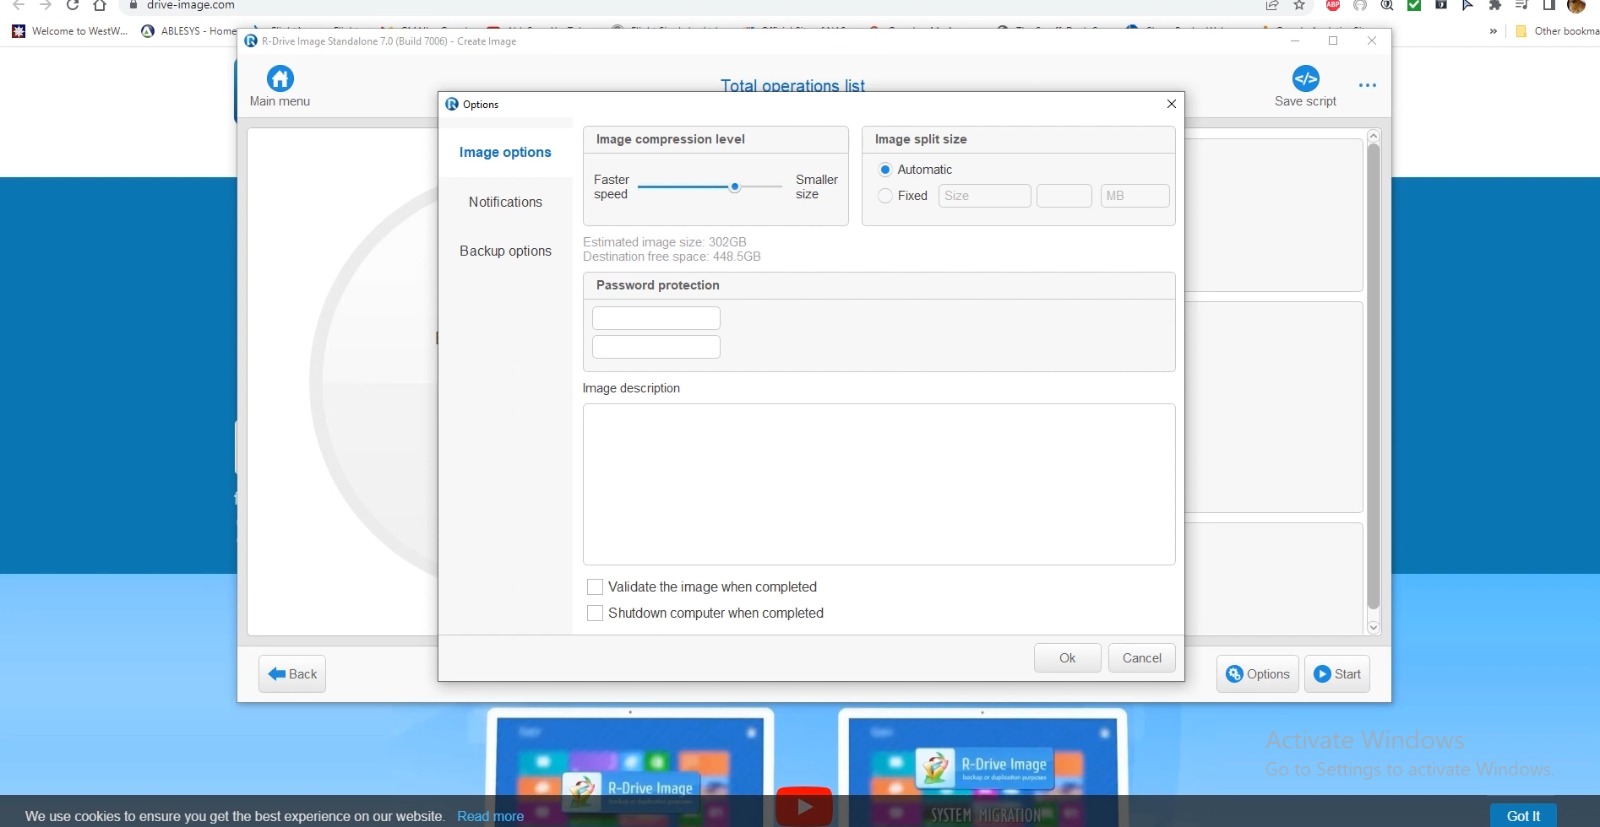Click the R-Drive Image title bar app icon

[x=251, y=41]
